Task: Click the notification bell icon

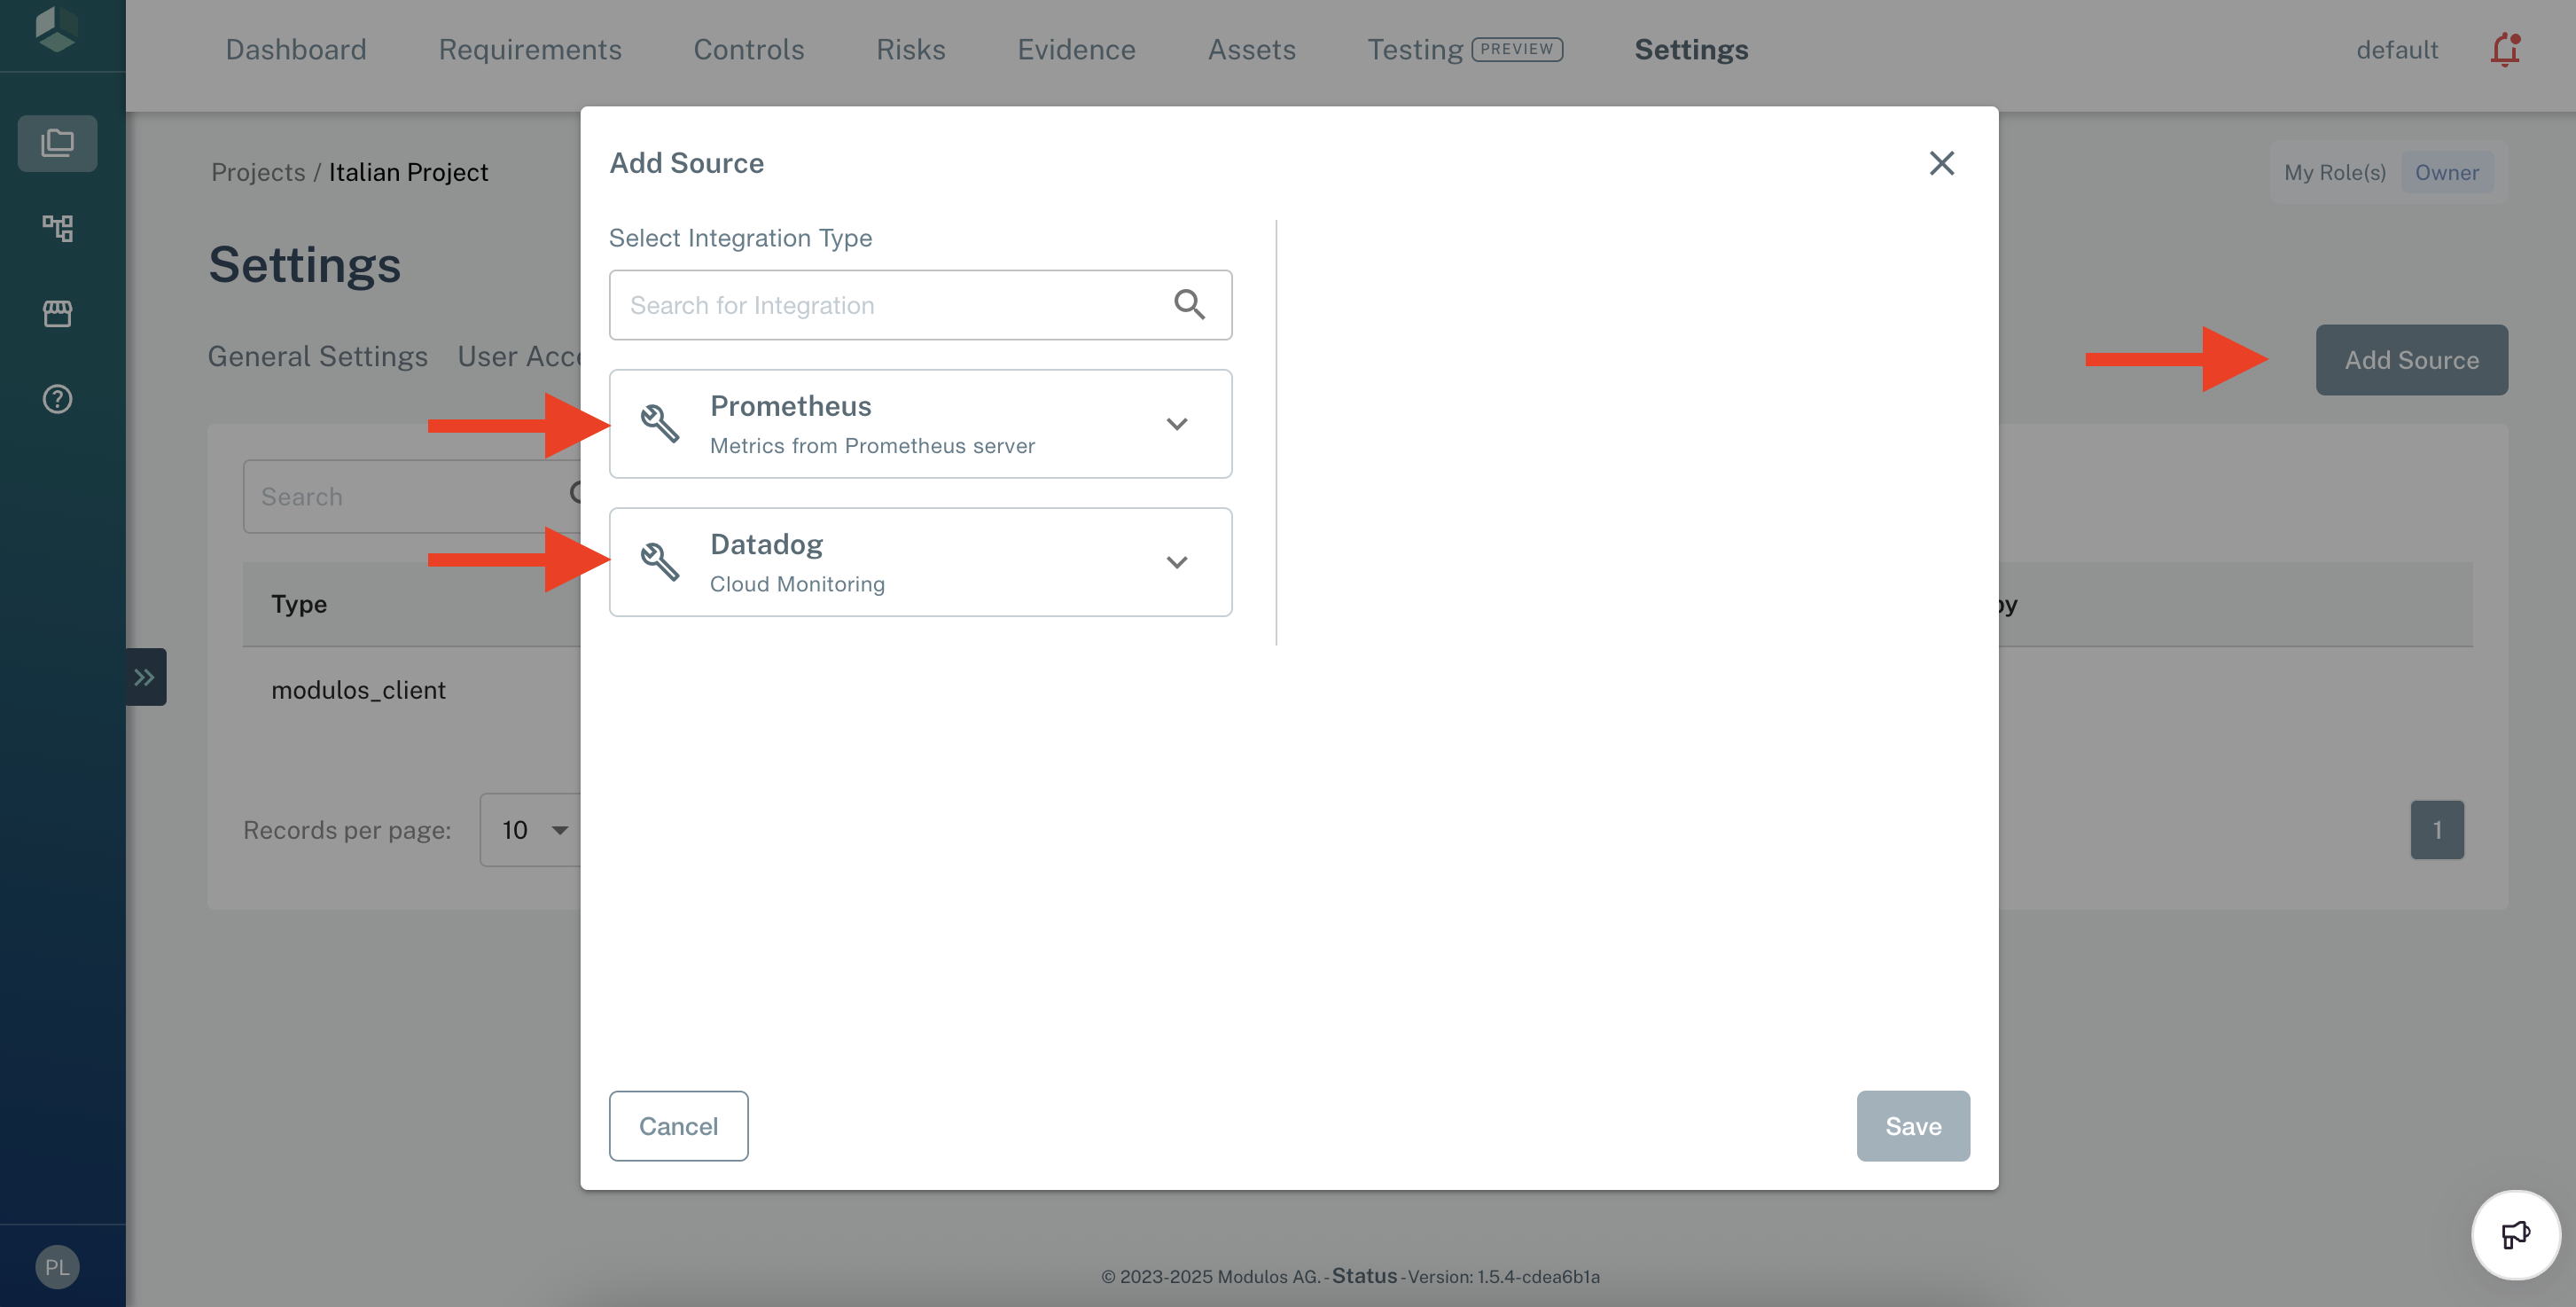Action: (2503, 49)
